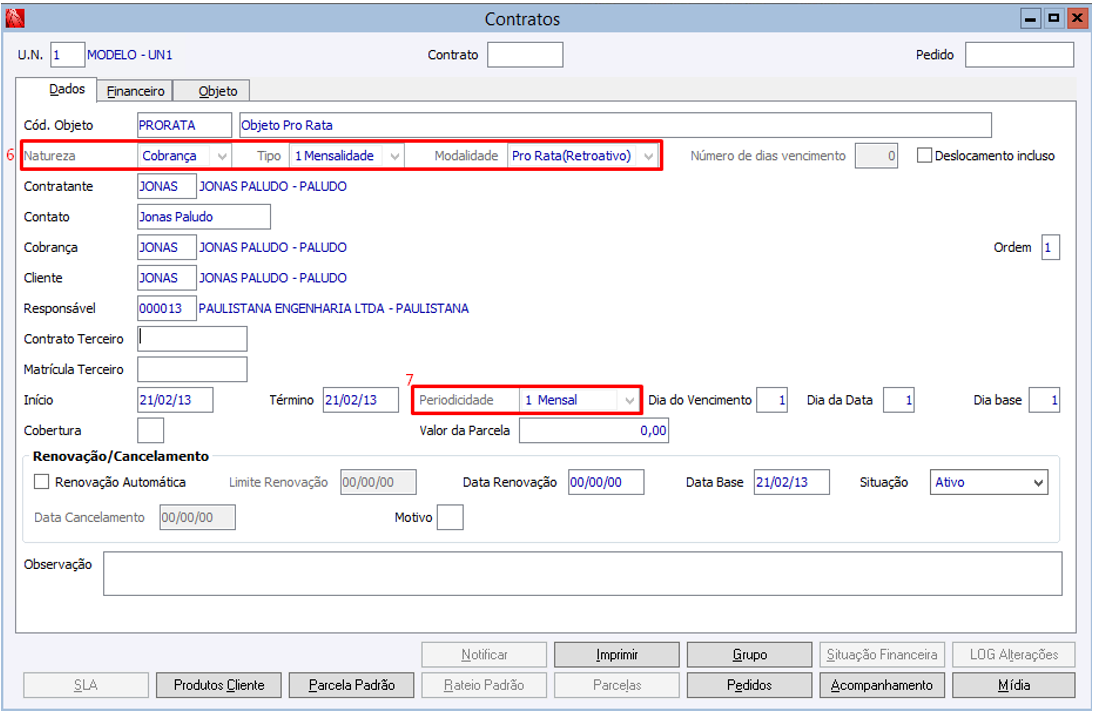Viewport: 1095px width, 714px height.
Task: Expand the Periodicidade dropdown showing 1 Mensal
Action: point(579,400)
